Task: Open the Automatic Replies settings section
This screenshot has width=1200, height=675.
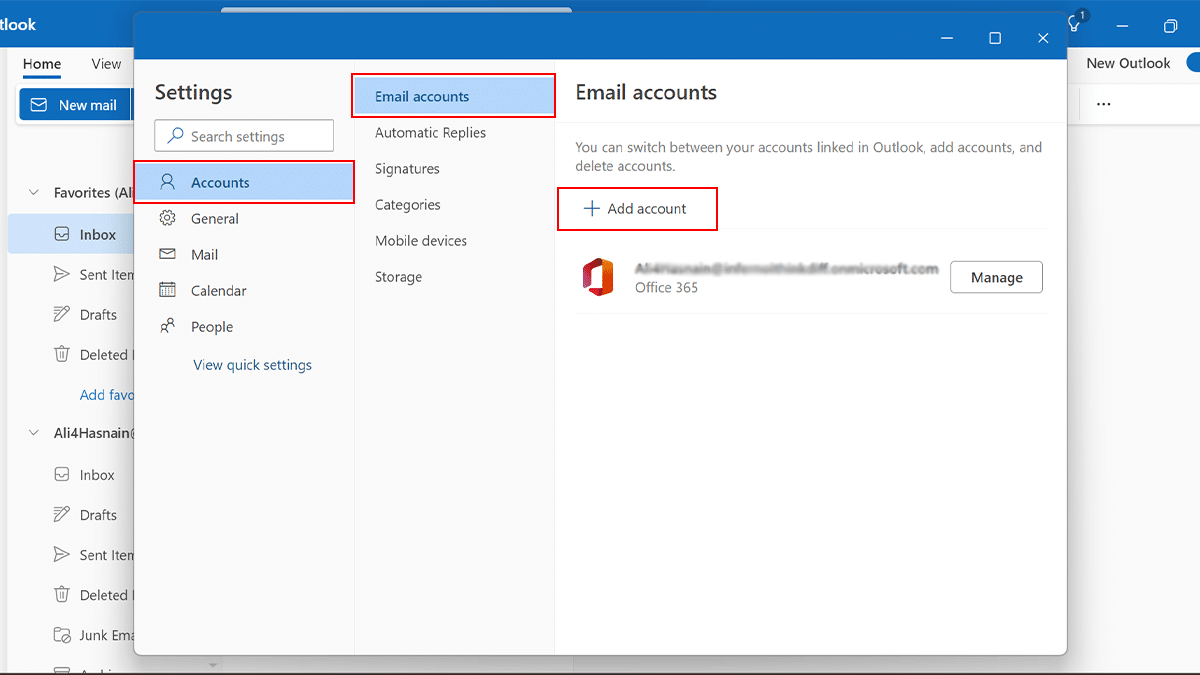Action: (x=430, y=132)
